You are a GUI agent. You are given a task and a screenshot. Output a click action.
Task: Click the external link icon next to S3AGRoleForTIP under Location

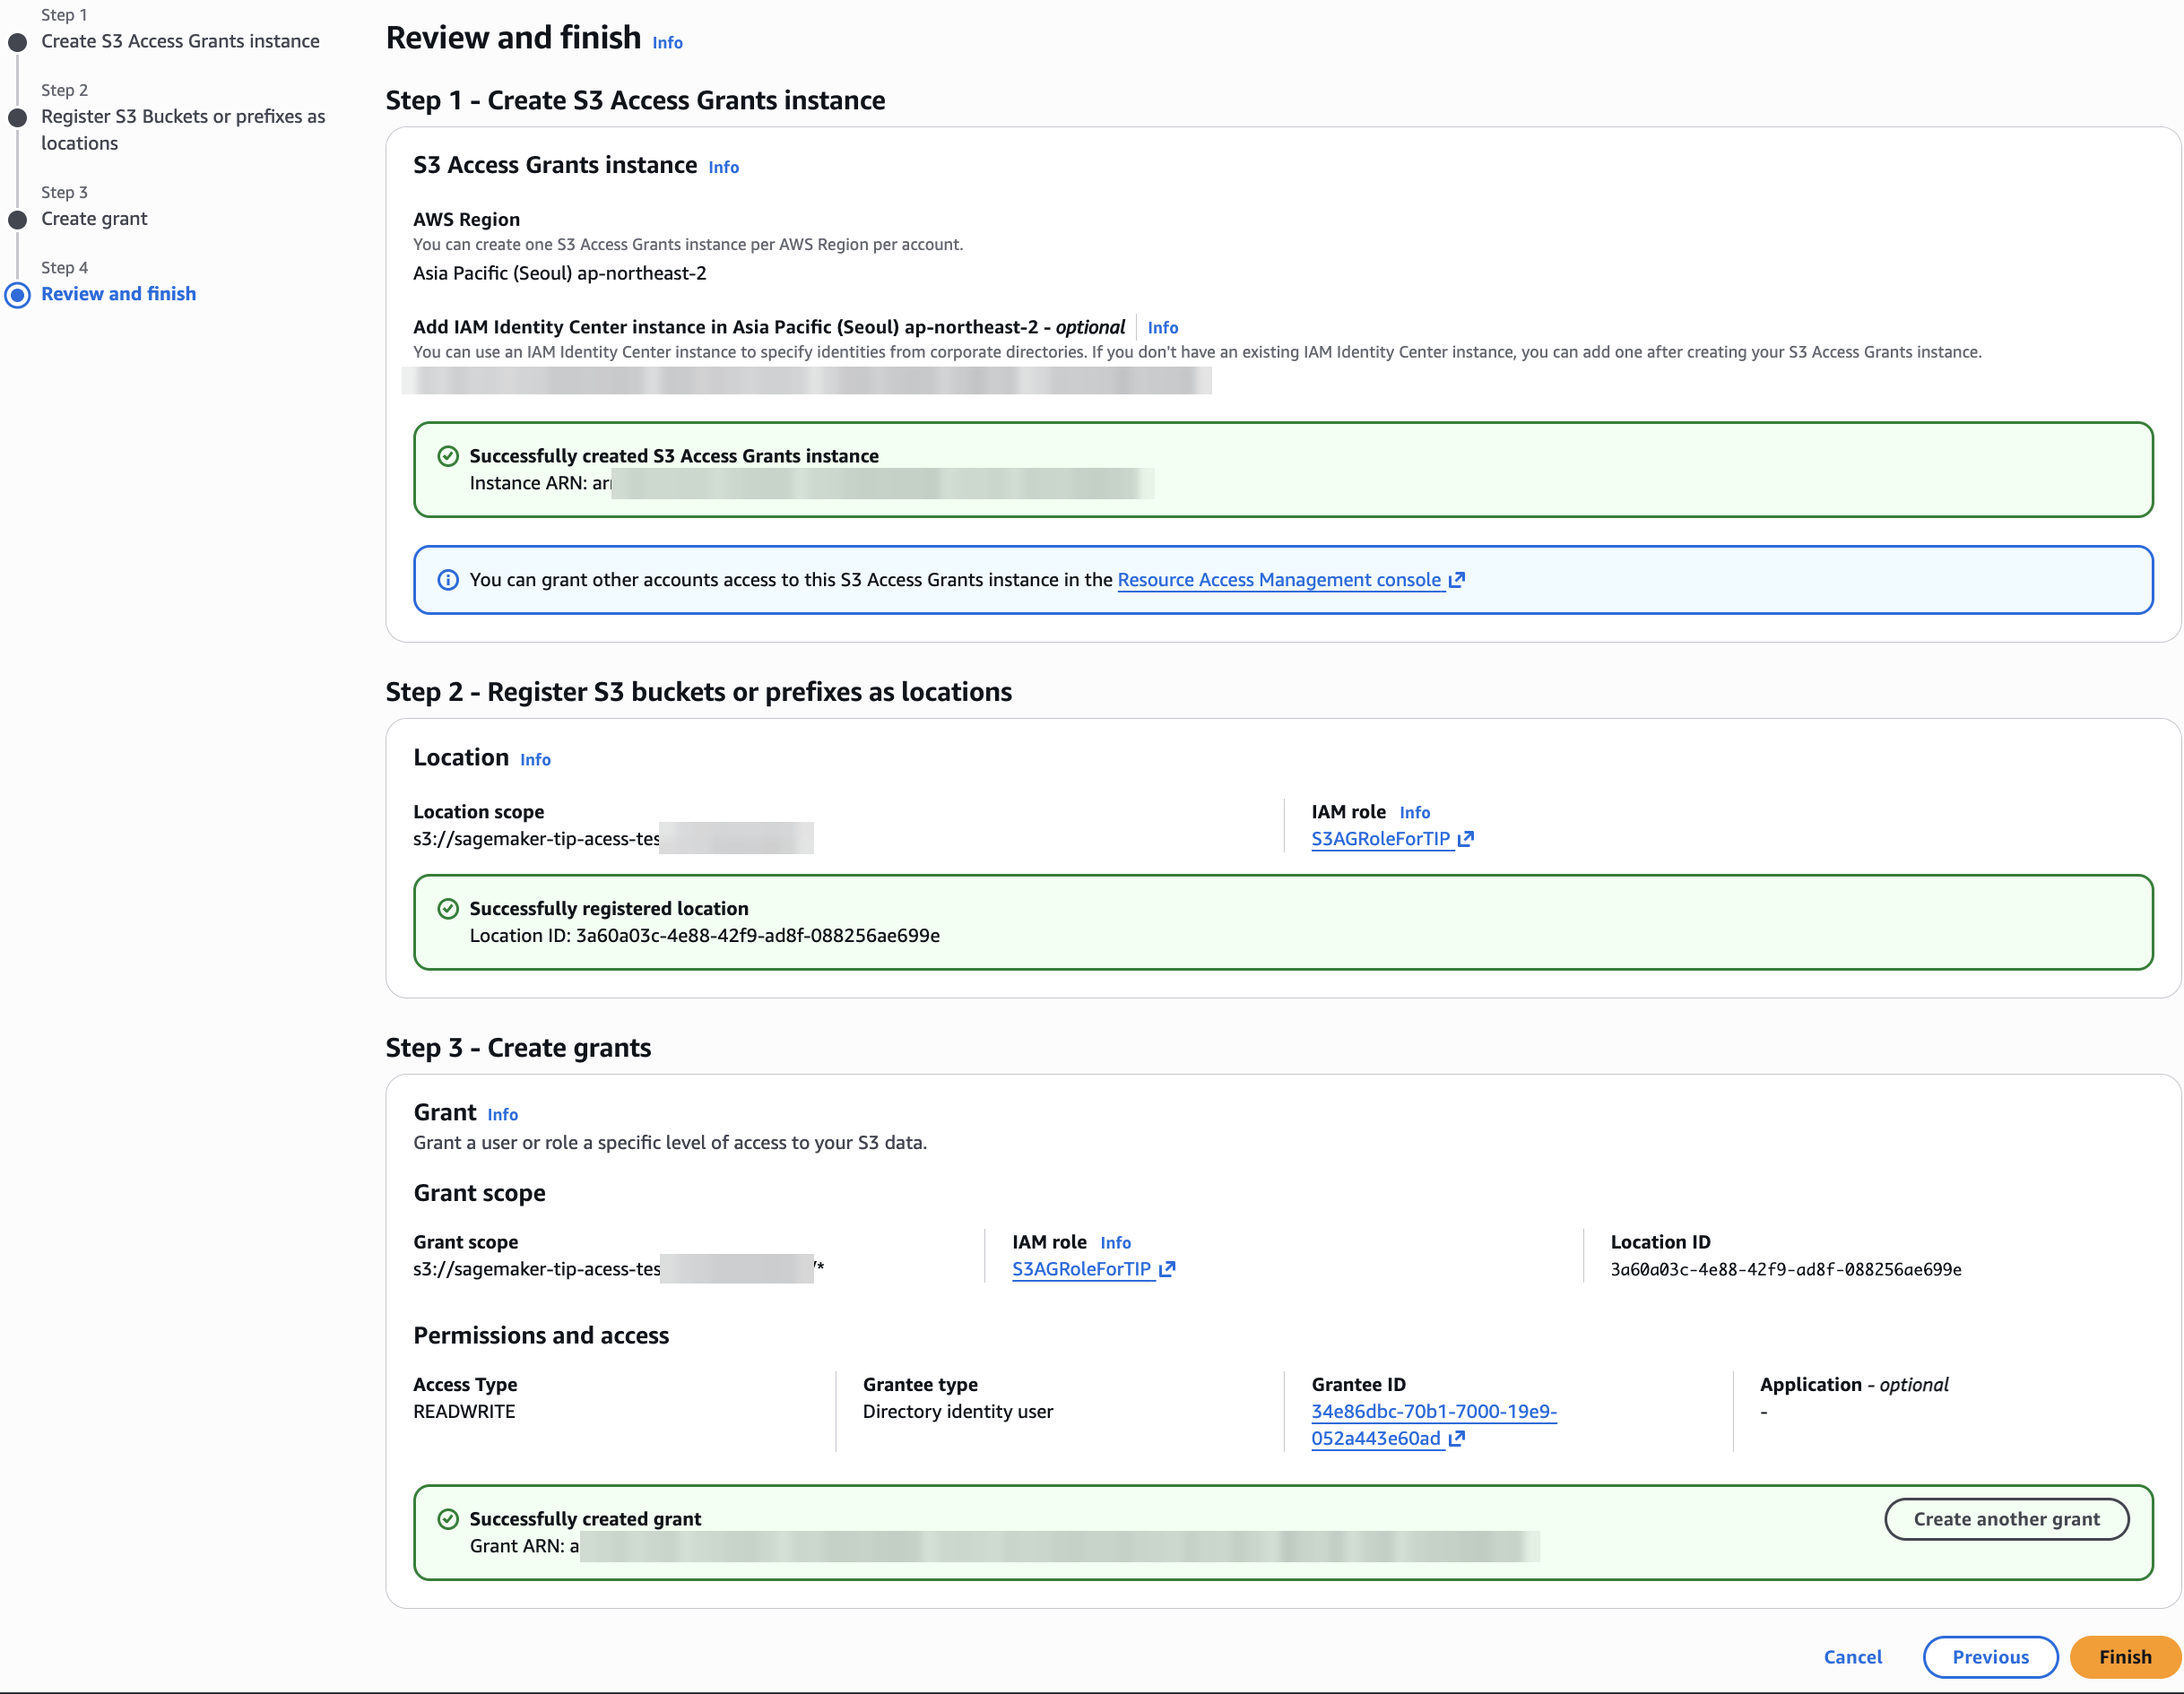tap(1466, 839)
